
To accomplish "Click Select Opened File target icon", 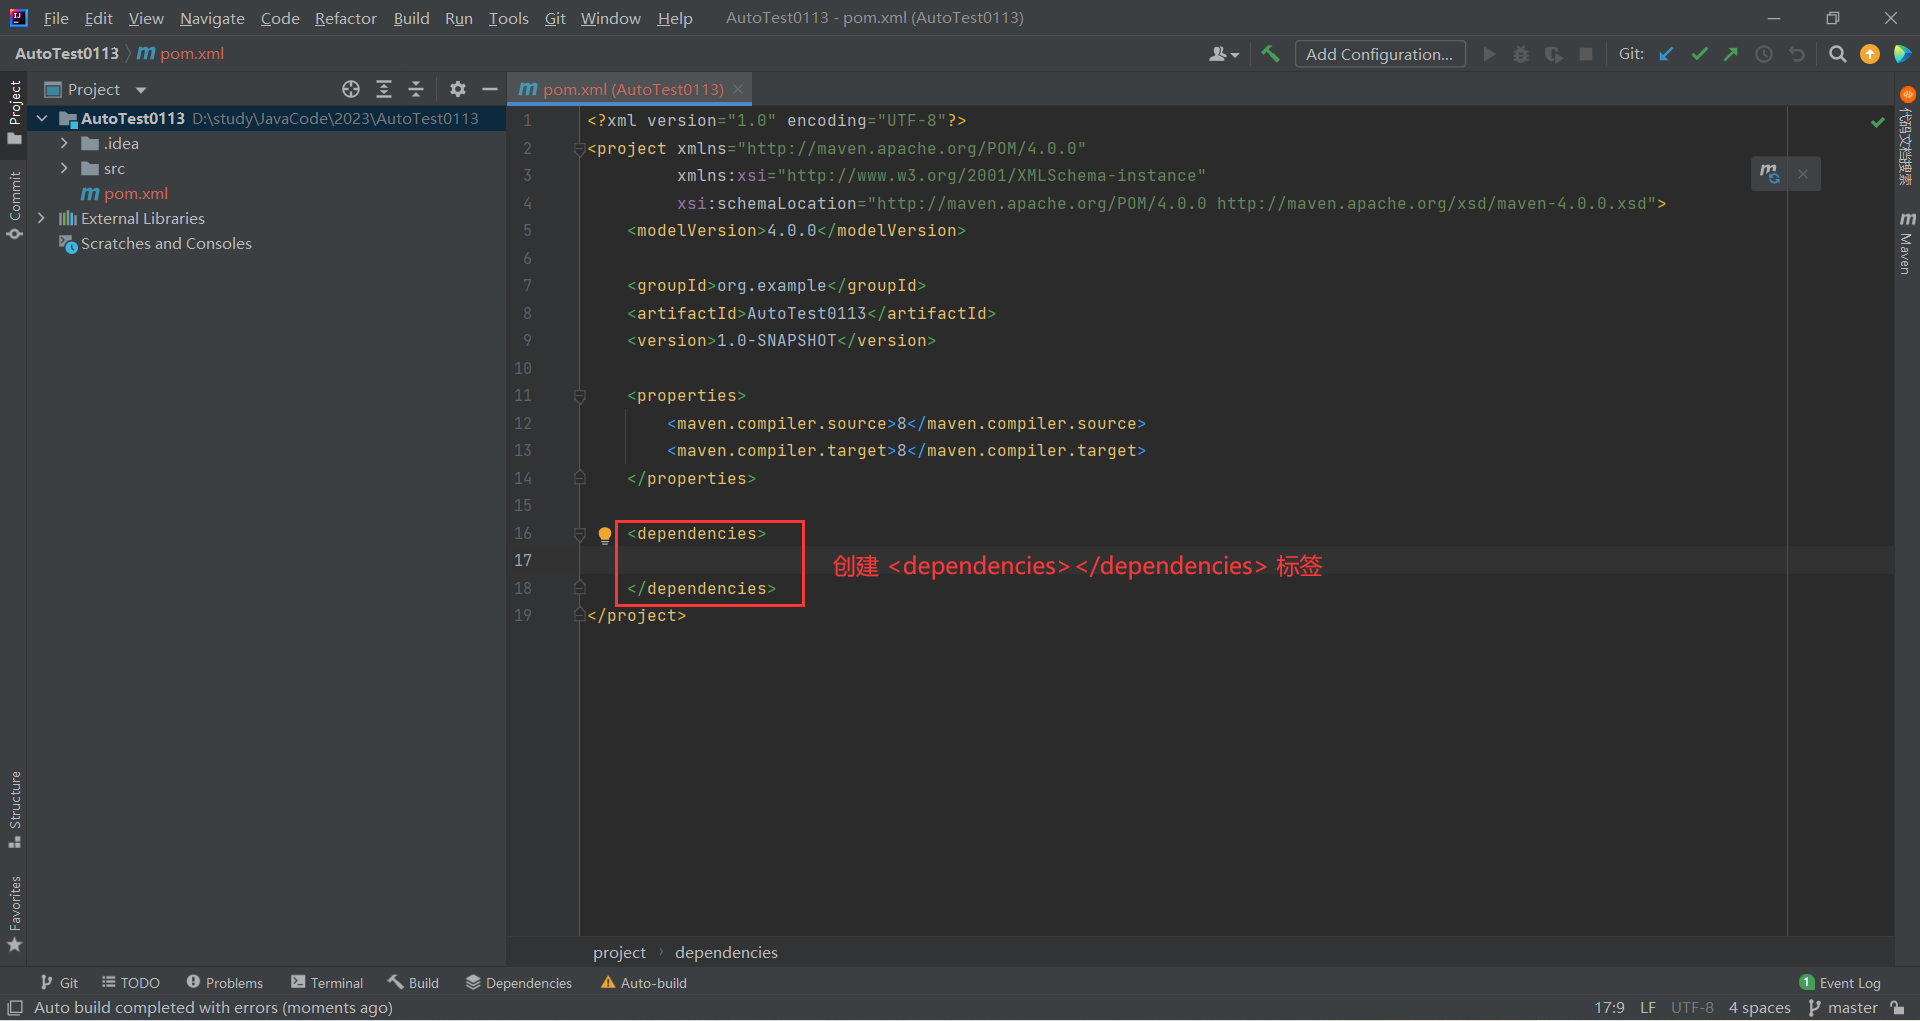I will (x=351, y=89).
